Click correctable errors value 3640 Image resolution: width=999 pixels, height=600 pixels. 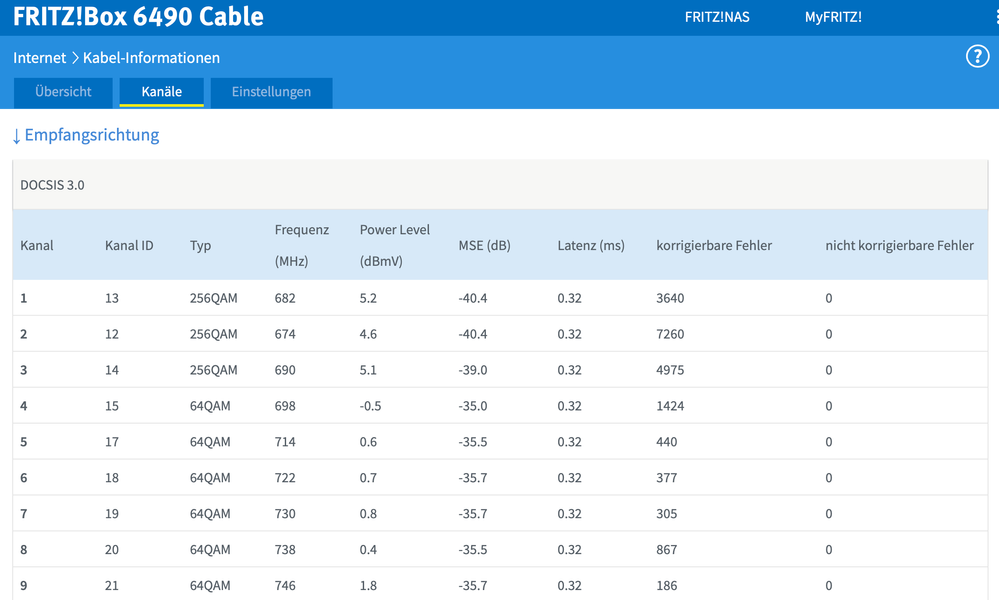(x=670, y=298)
